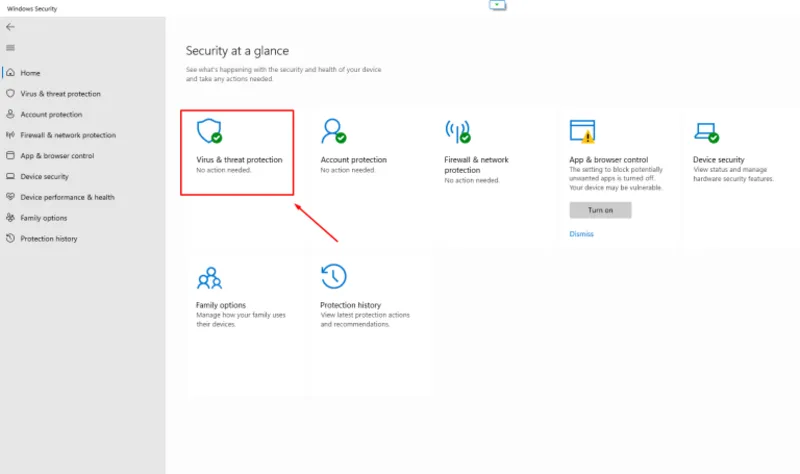Click the Account protection tile title
This screenshot has width=800, height=474.
coord(354,160)
